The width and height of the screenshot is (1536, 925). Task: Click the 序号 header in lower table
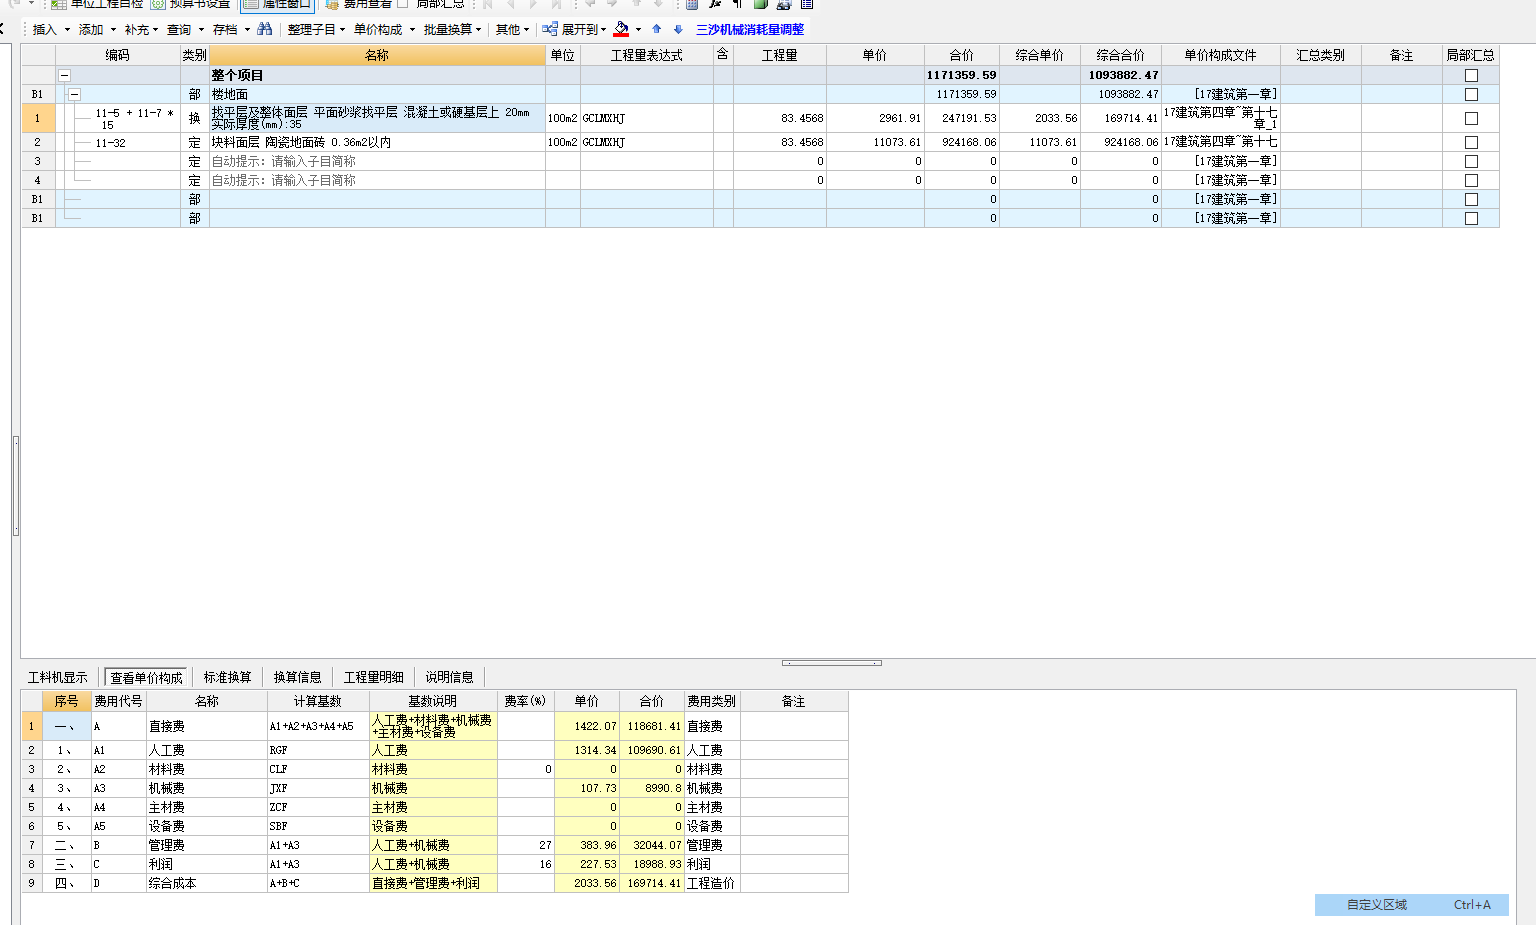(67, 701)
